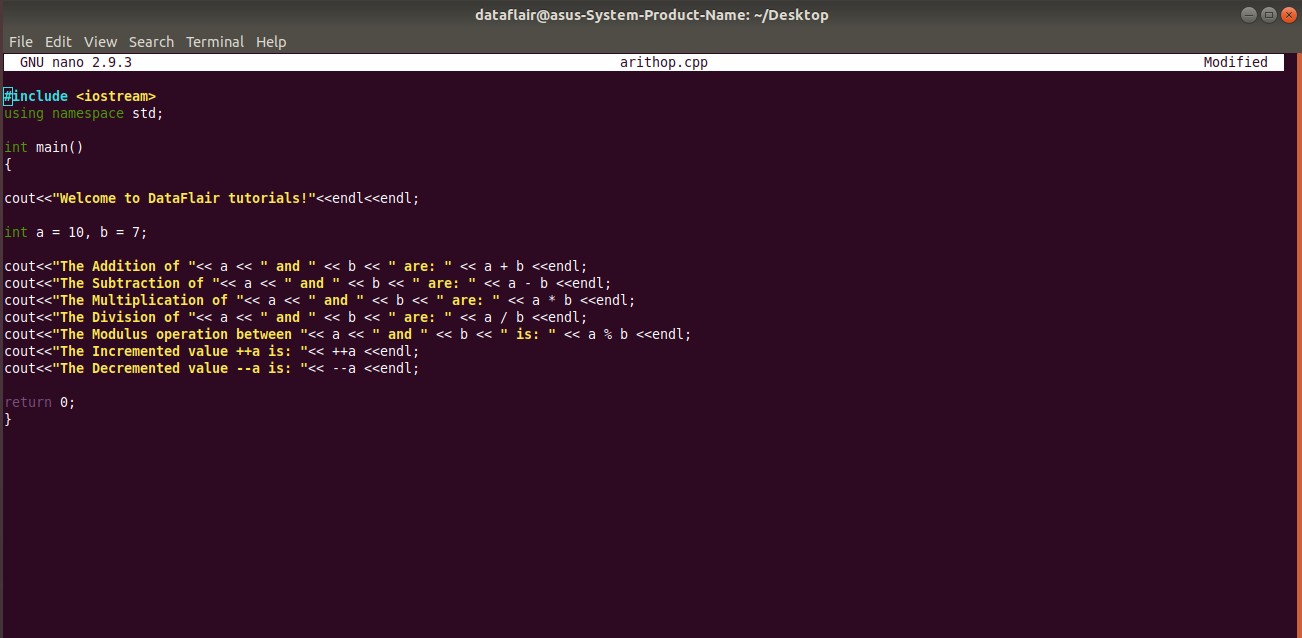The image size is (1302, 638).
Task: Open the File menu
Action: pos(21,42)
